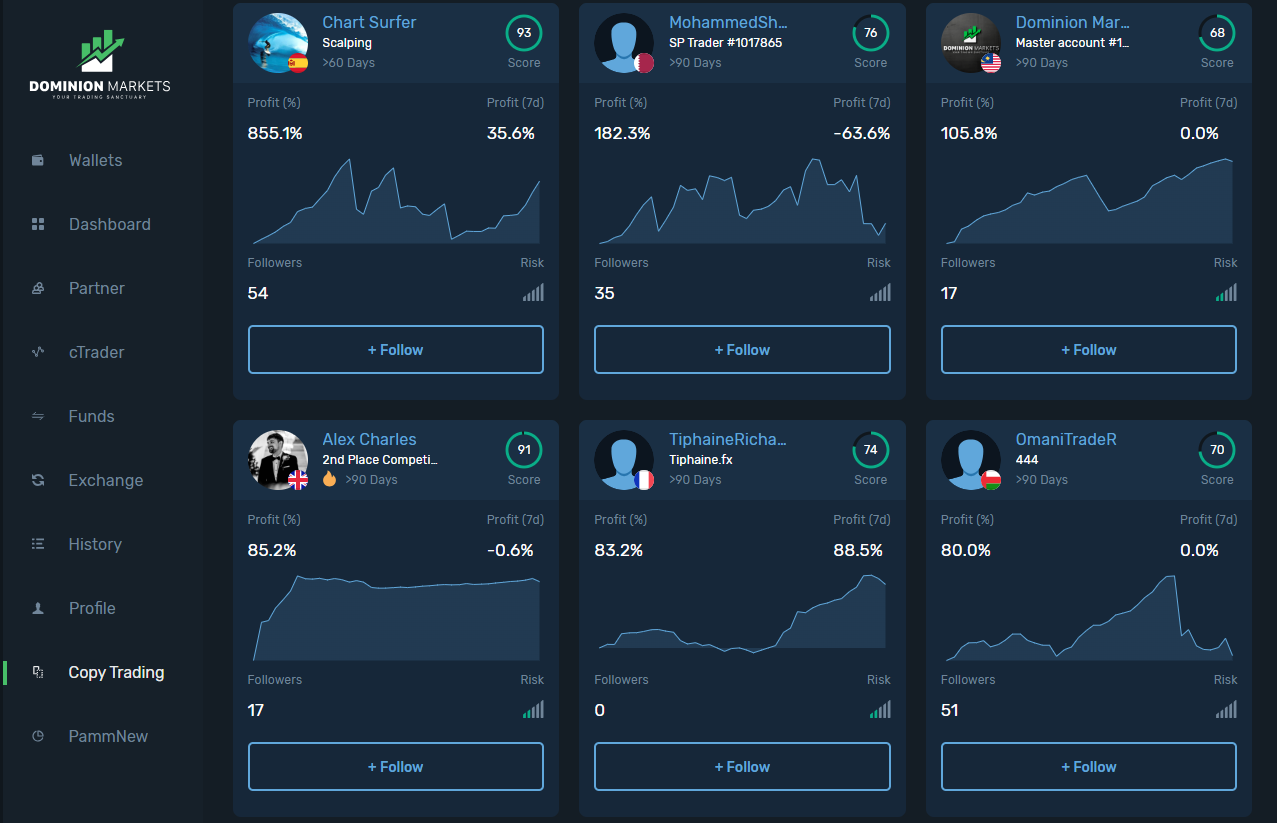Select the Funds icon
This screenshot has width=1277, height=823.
click(37, 416)
